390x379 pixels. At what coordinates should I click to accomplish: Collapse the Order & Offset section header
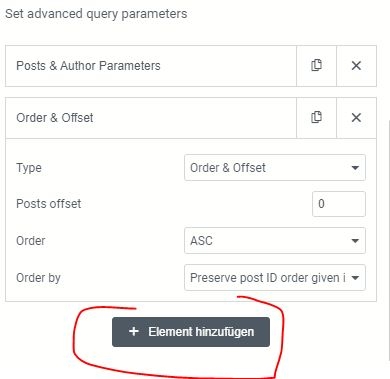pos(151,118)
